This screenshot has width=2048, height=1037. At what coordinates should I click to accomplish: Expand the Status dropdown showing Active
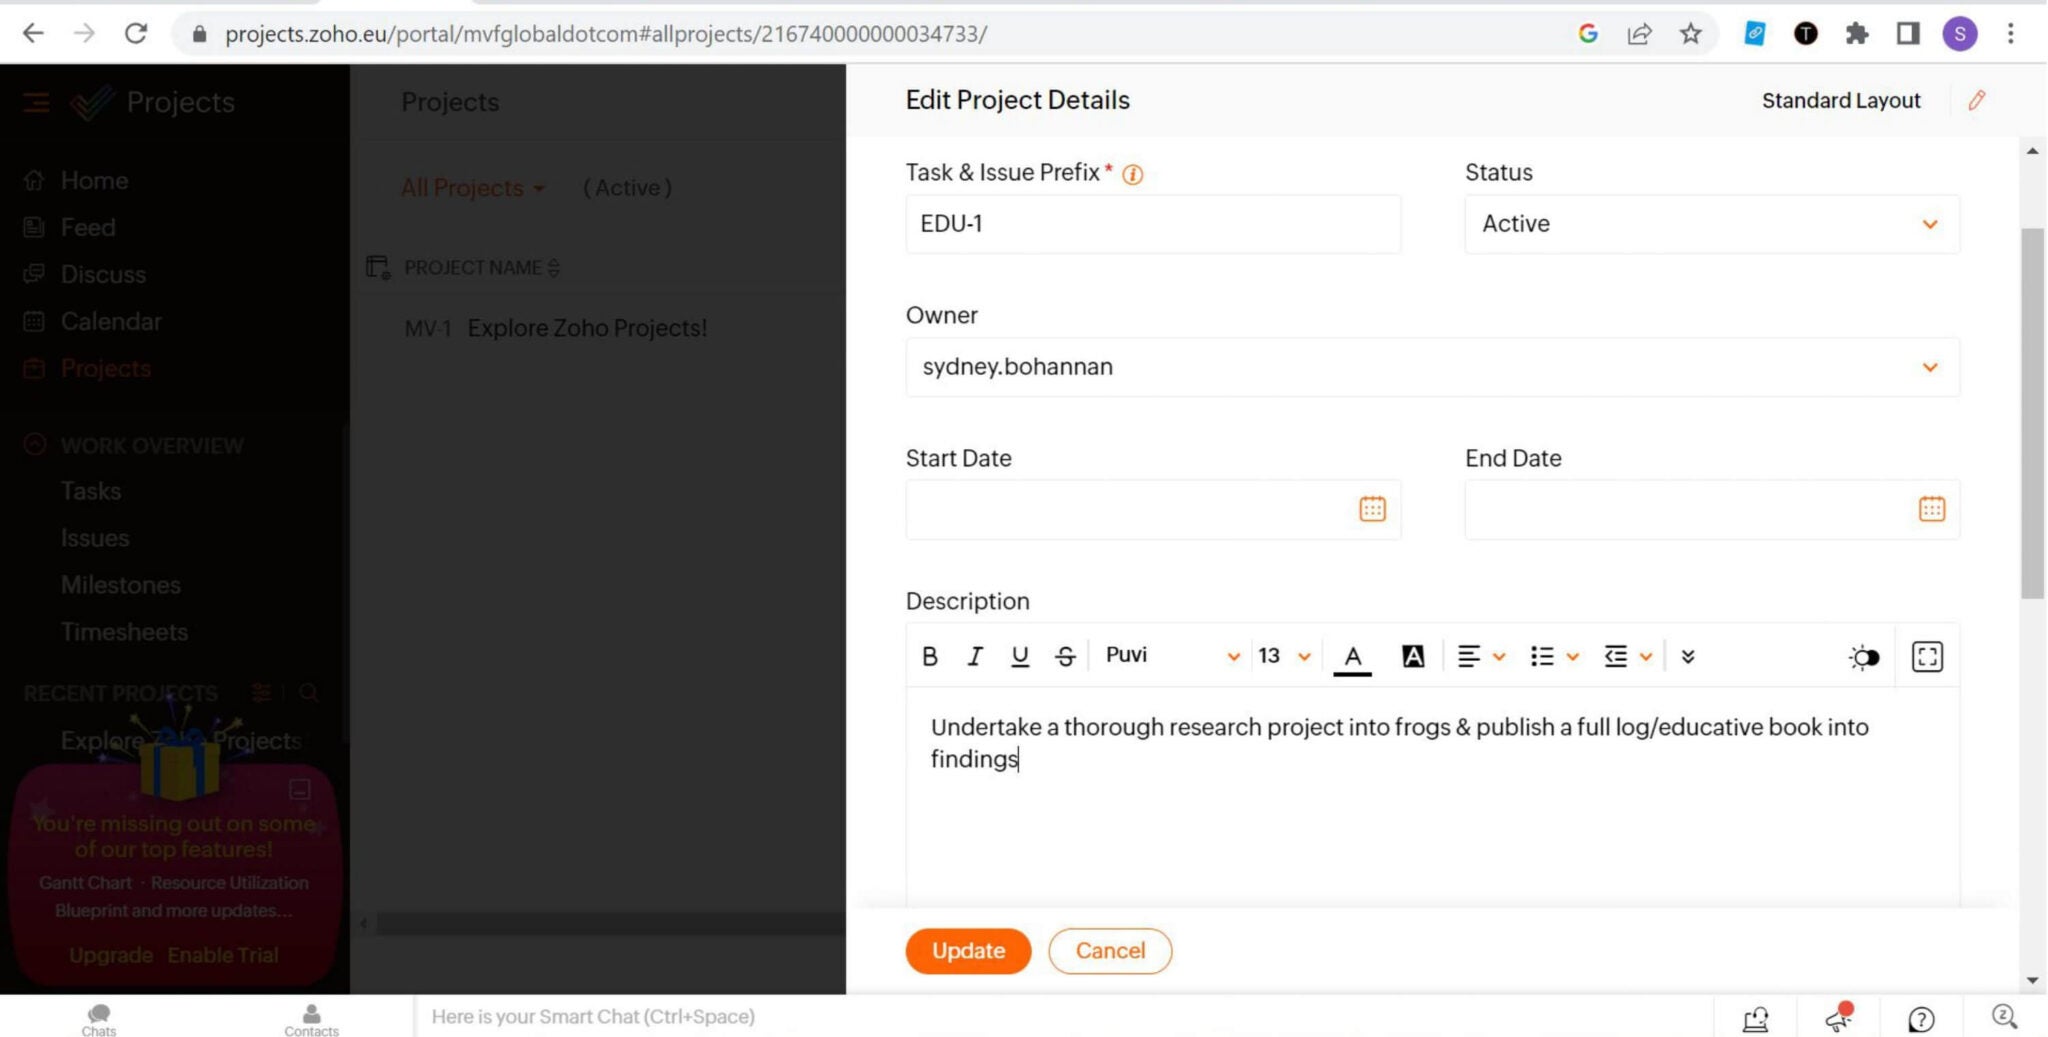(1930, 224)
